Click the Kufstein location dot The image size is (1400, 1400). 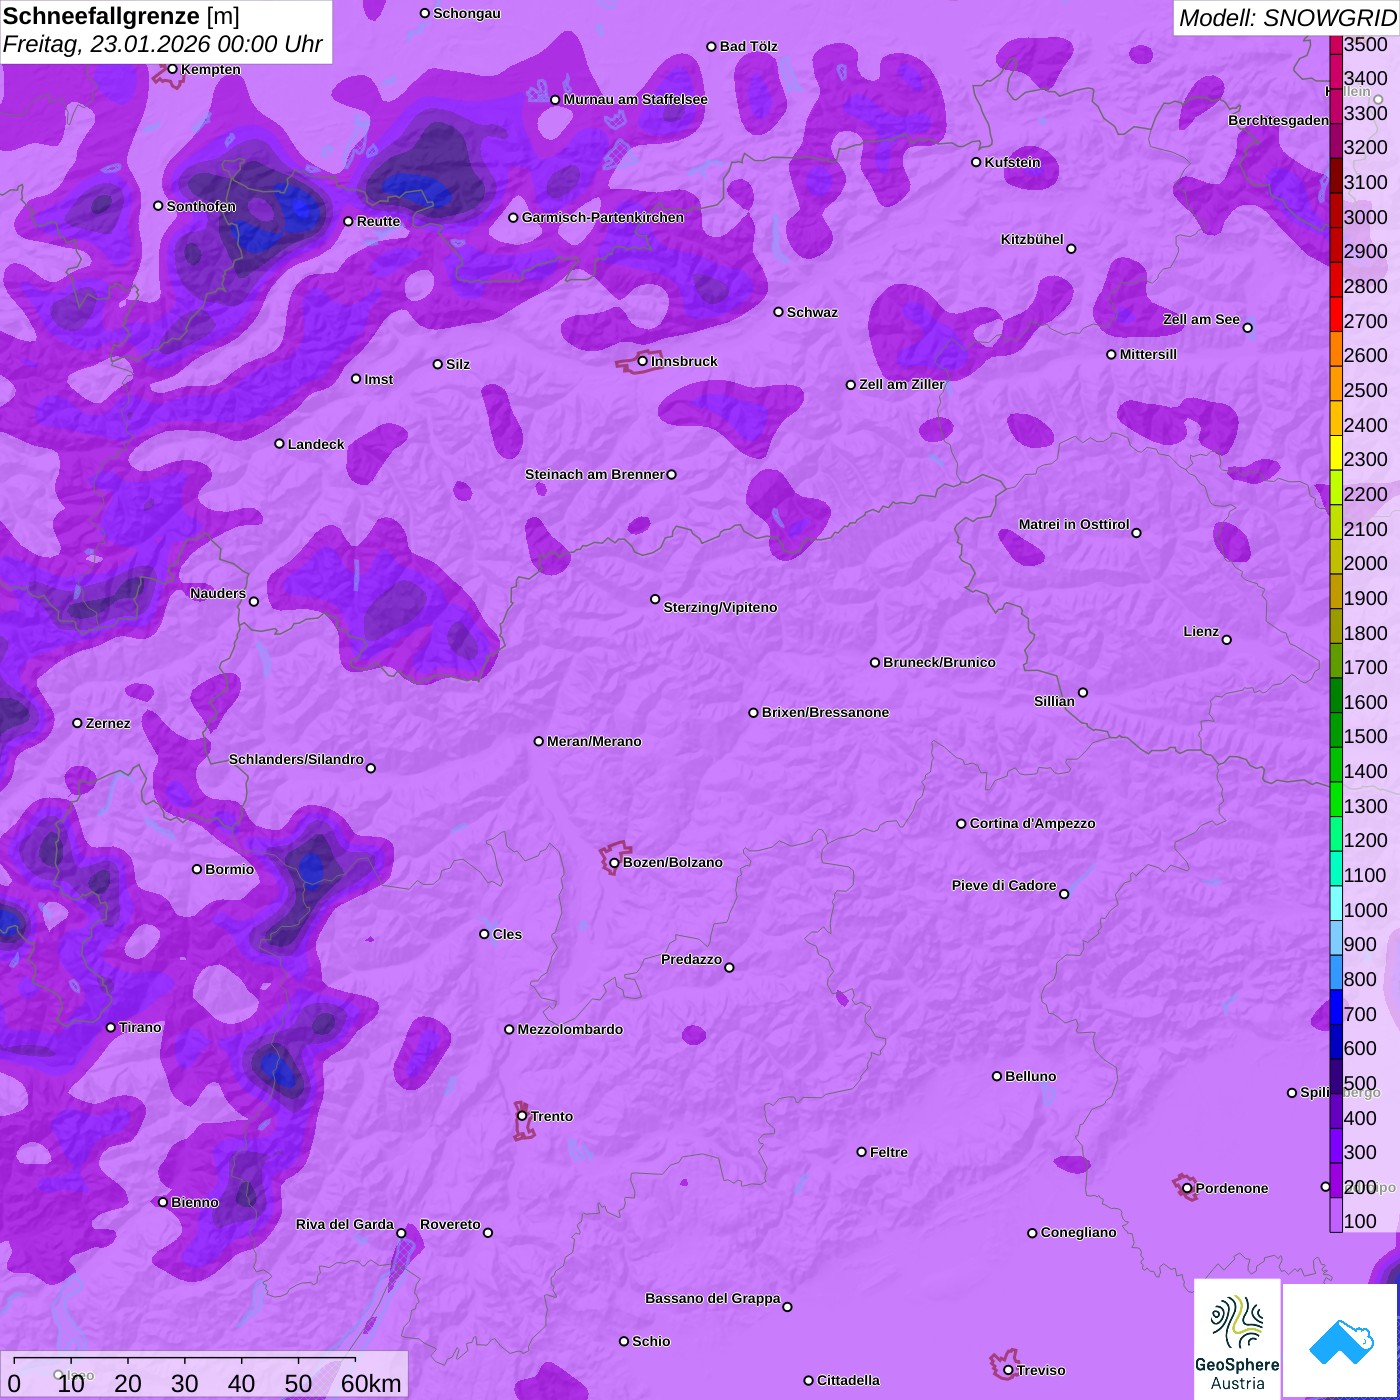pos(976,162)
